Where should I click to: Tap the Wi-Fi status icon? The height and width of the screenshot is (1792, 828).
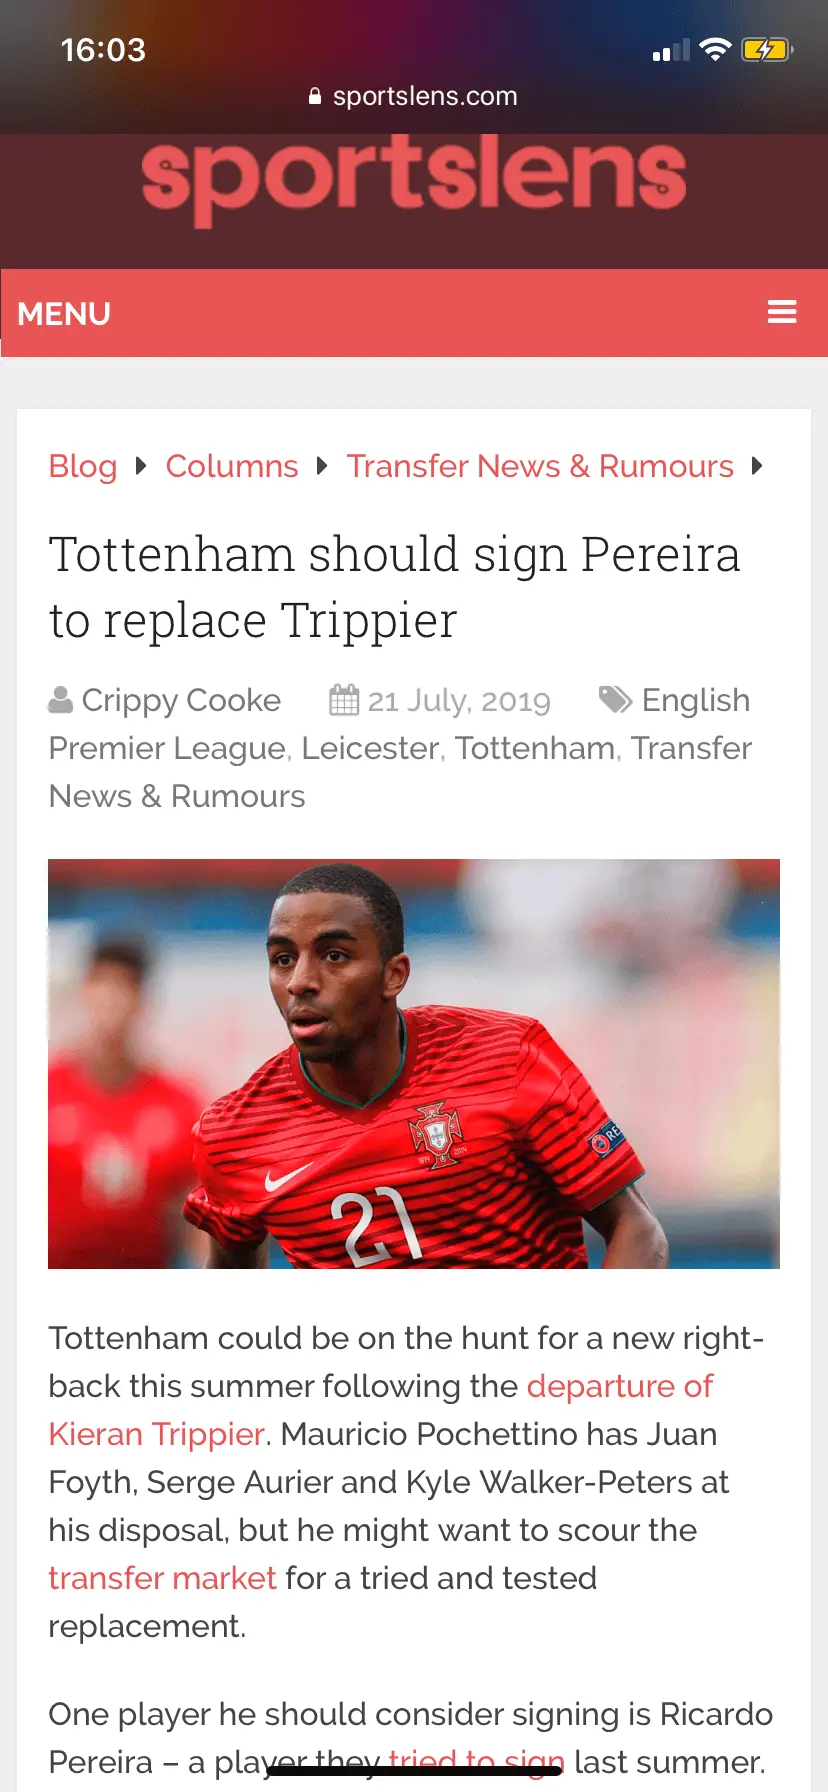(715, 49)
